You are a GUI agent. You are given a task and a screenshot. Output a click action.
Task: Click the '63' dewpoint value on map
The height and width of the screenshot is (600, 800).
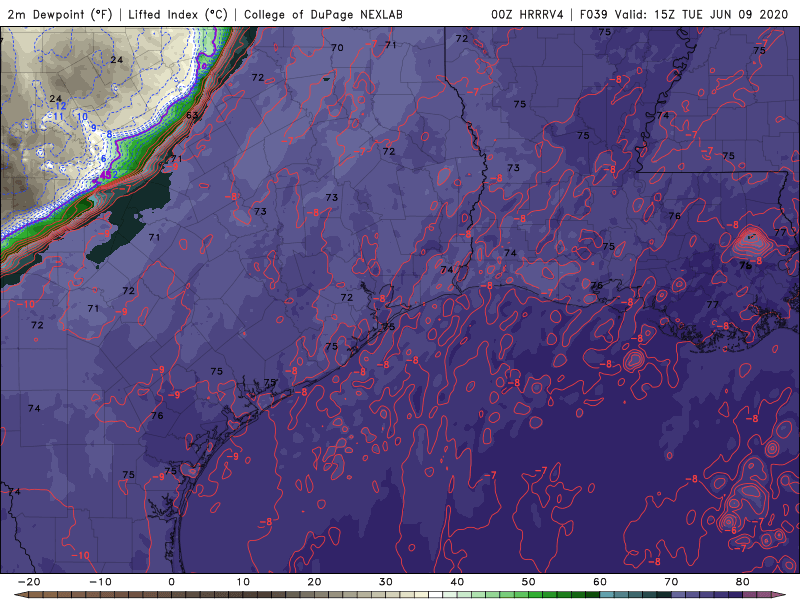(x=192, y=115)
